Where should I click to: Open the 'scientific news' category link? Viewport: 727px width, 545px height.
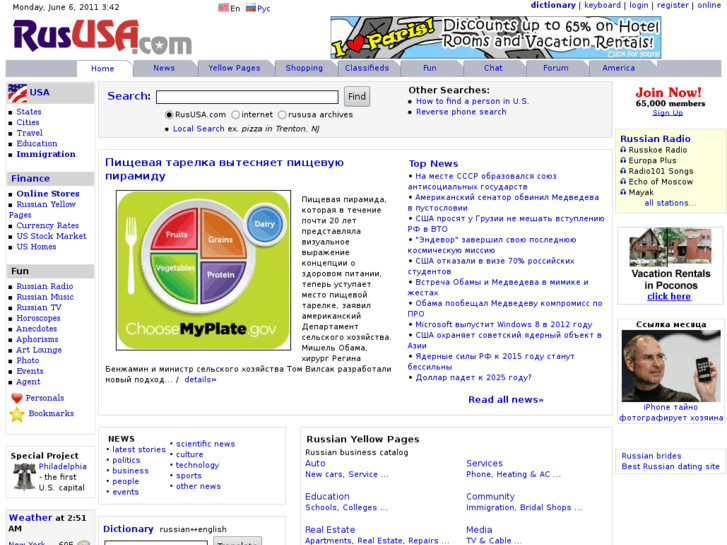click(x=205, y=444)
